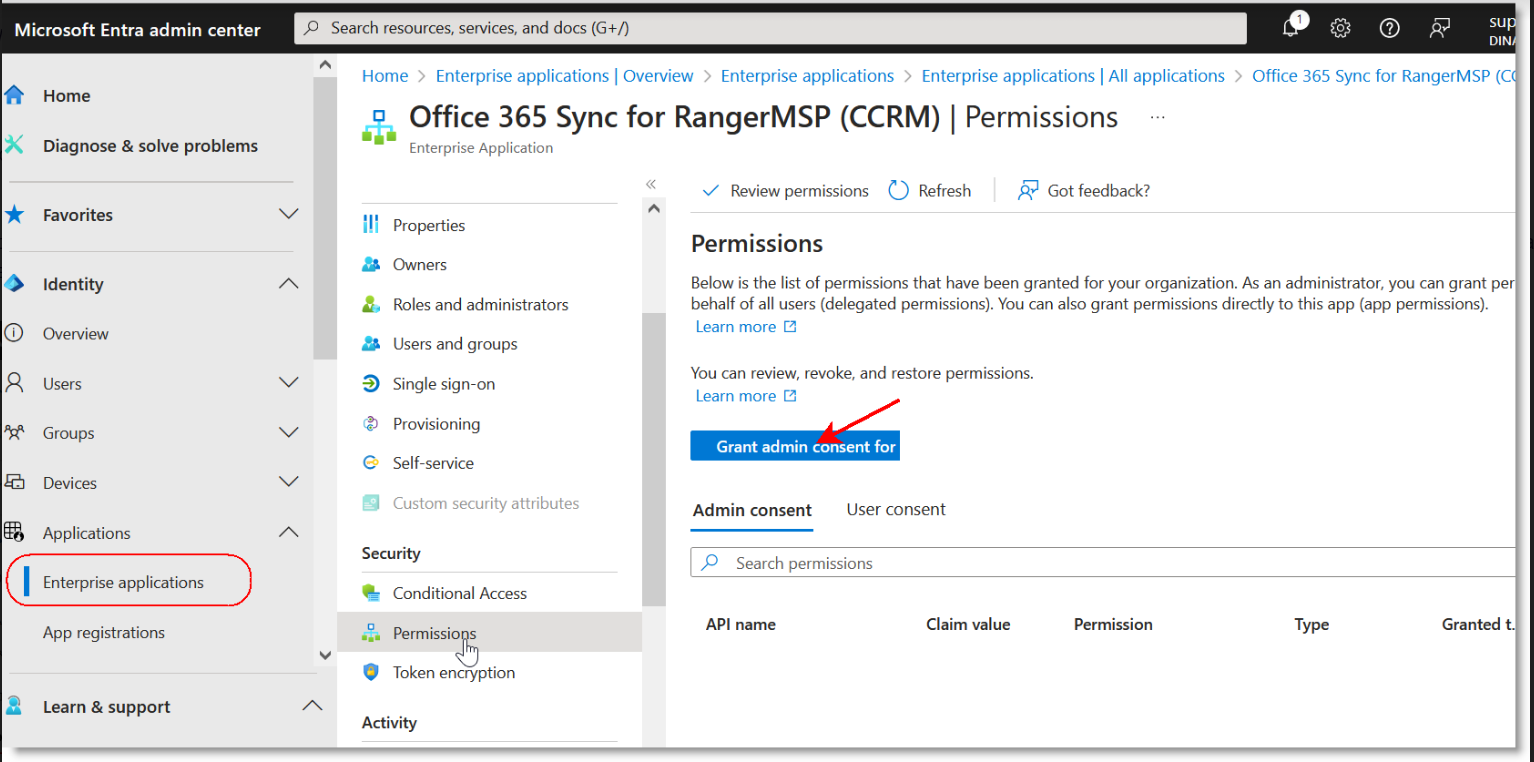Click the notifications bell icon
The height and width of the screenshot is (762, 1534).
[x=1291, y=28]
